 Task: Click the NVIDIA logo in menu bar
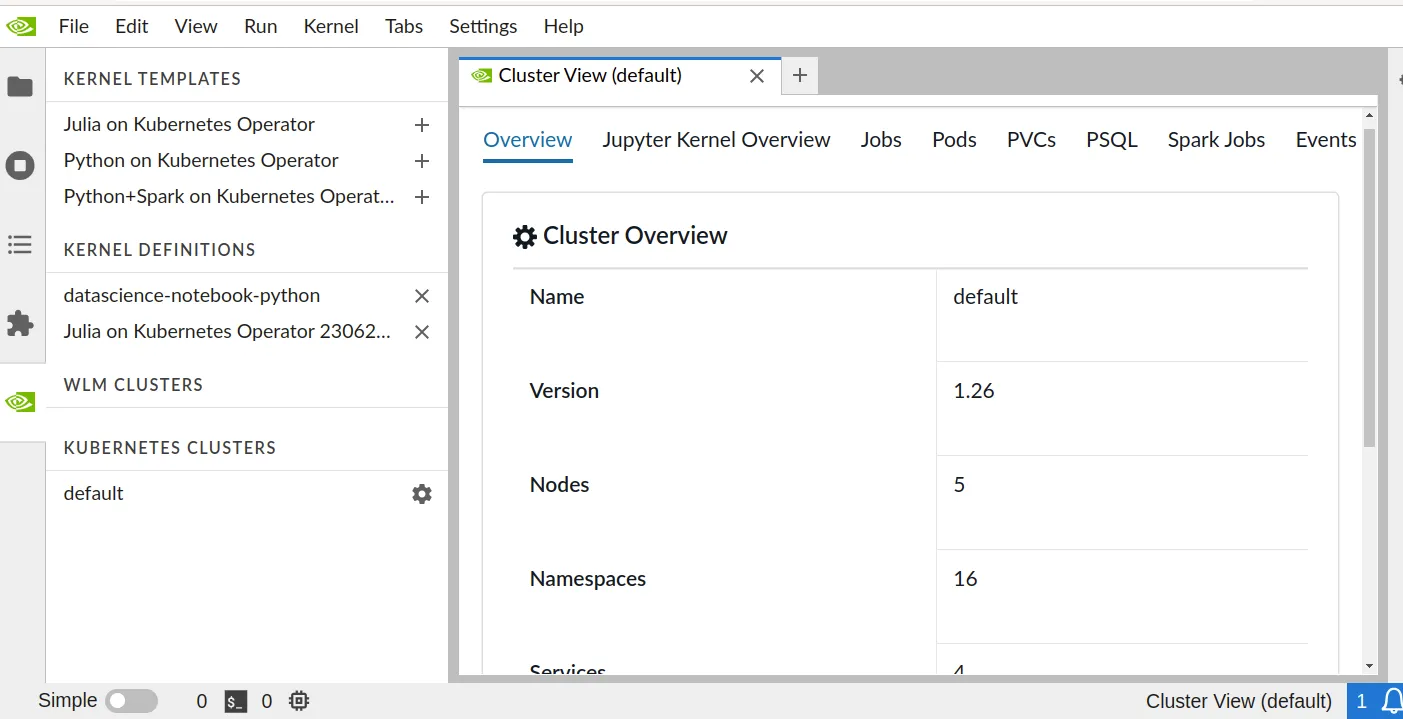[x=21, y=26]
